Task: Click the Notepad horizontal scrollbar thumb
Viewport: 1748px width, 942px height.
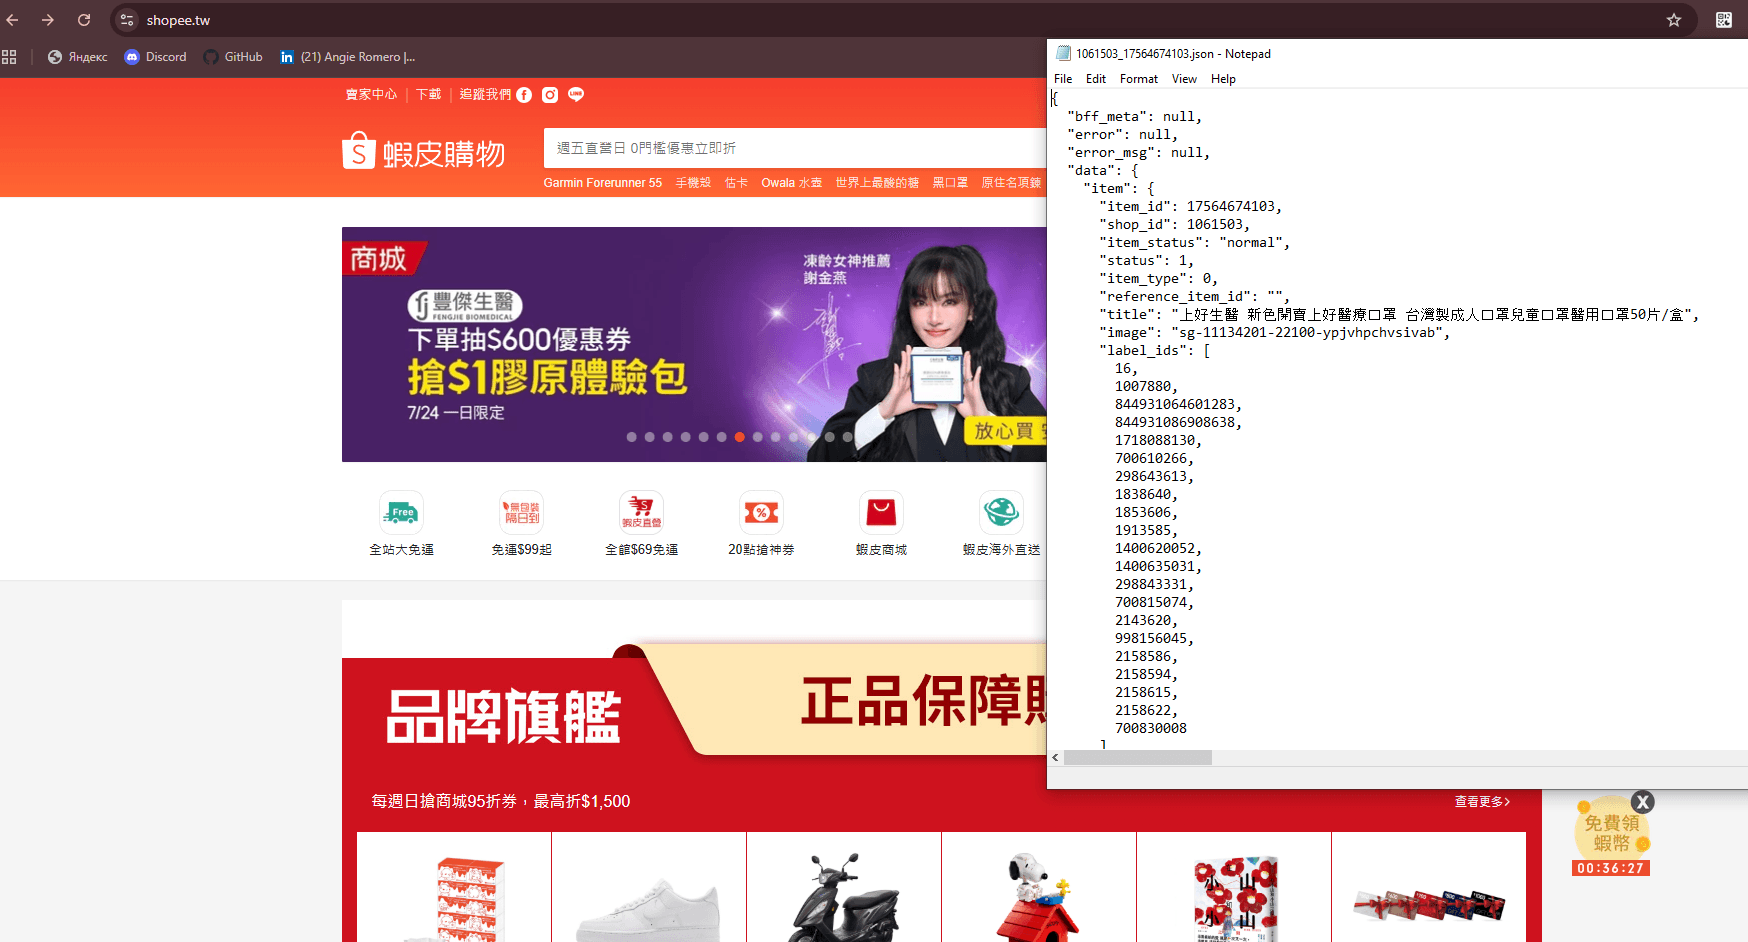Action: pos(1138,758)
